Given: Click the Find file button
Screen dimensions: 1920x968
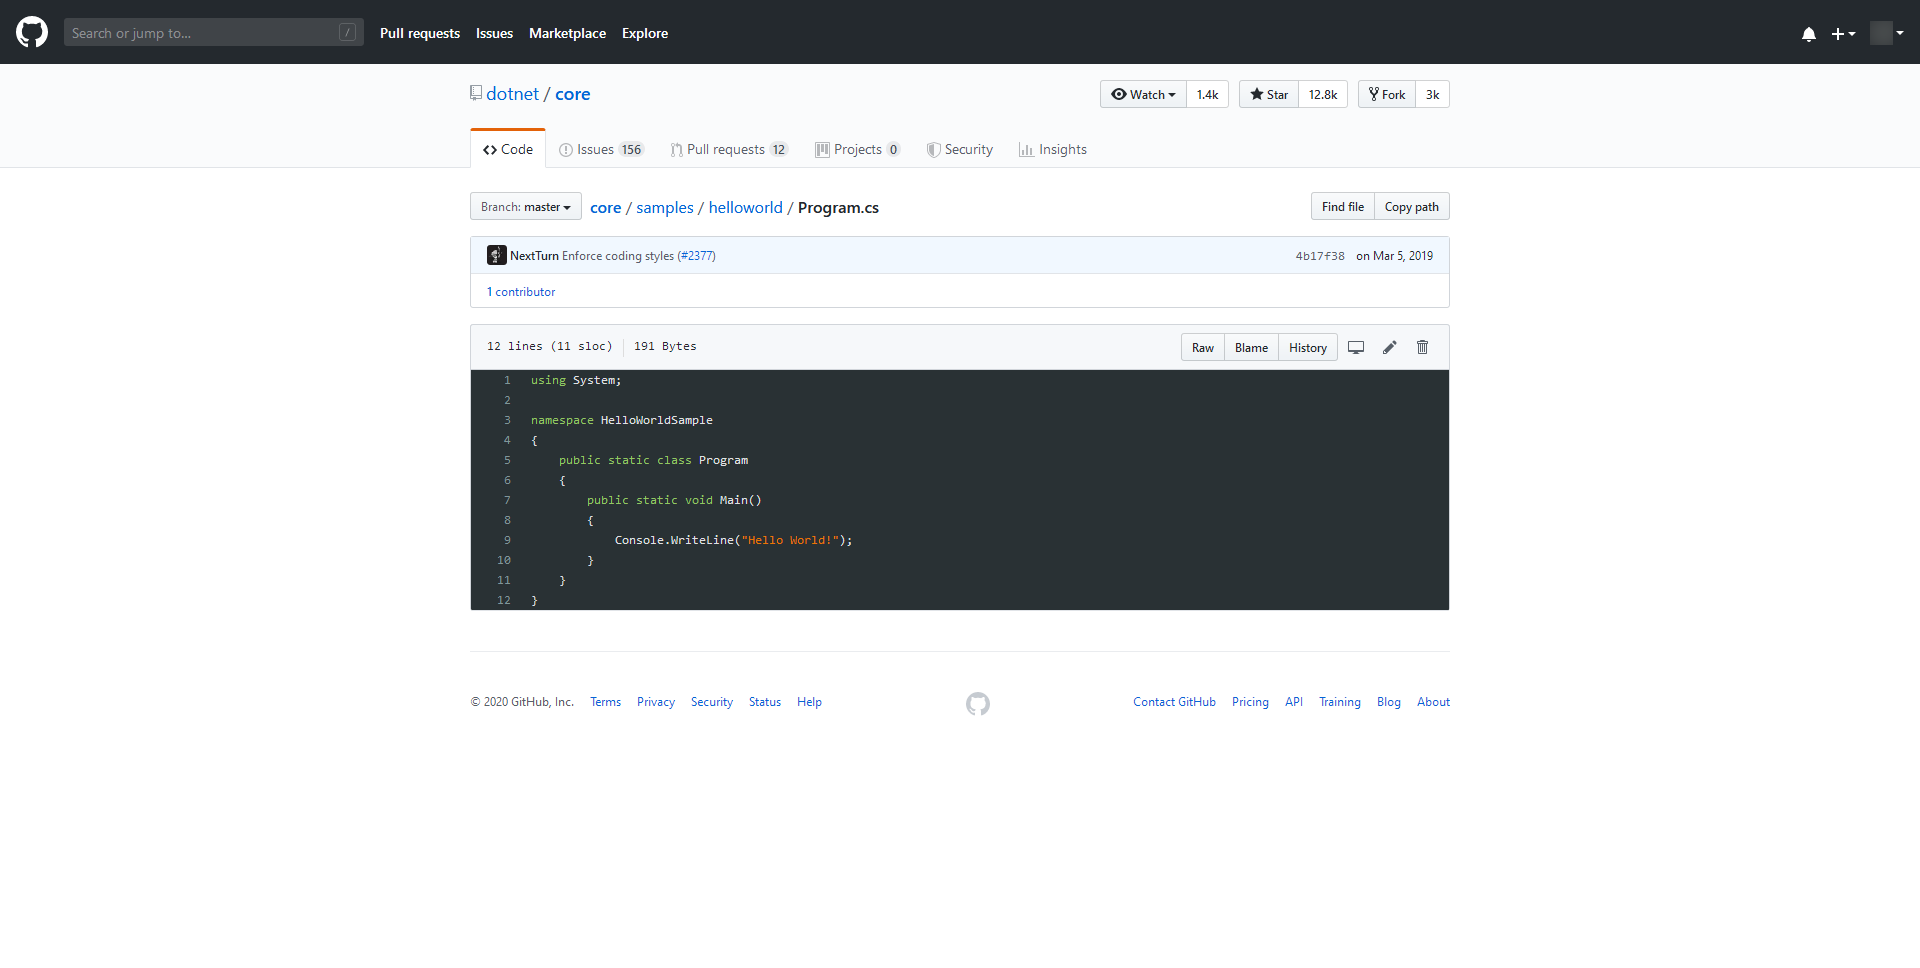Looking at the screenshot, I should (x=1342, y=206).
